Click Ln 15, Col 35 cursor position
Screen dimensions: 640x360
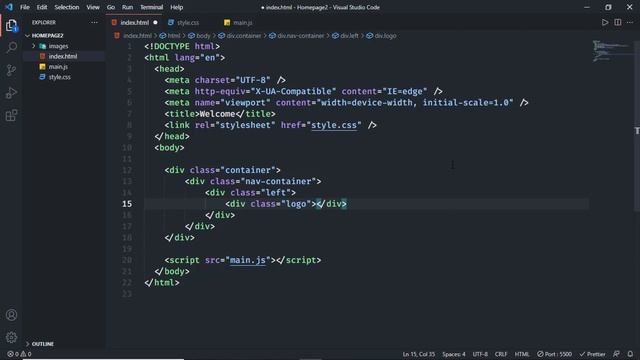[418, 354]
